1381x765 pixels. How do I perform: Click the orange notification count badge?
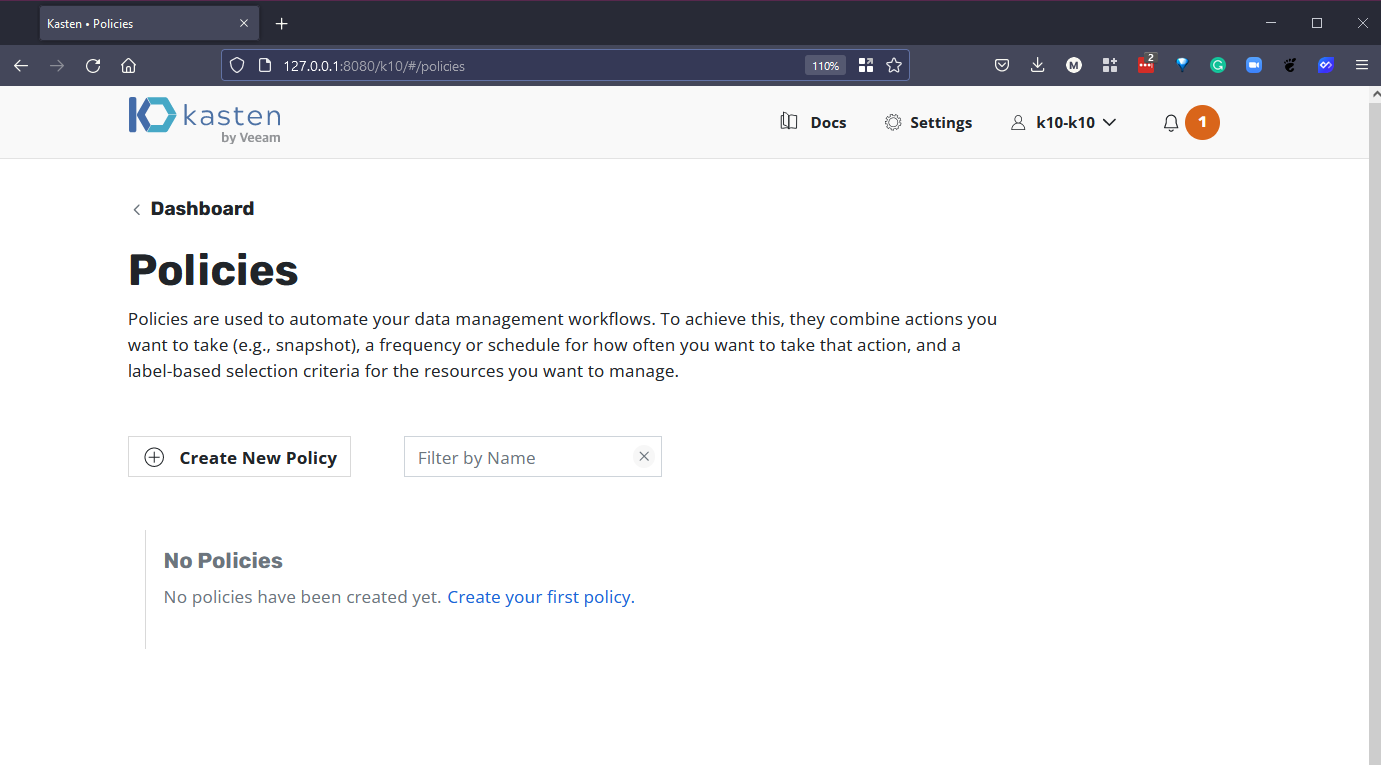(1202, 123)
